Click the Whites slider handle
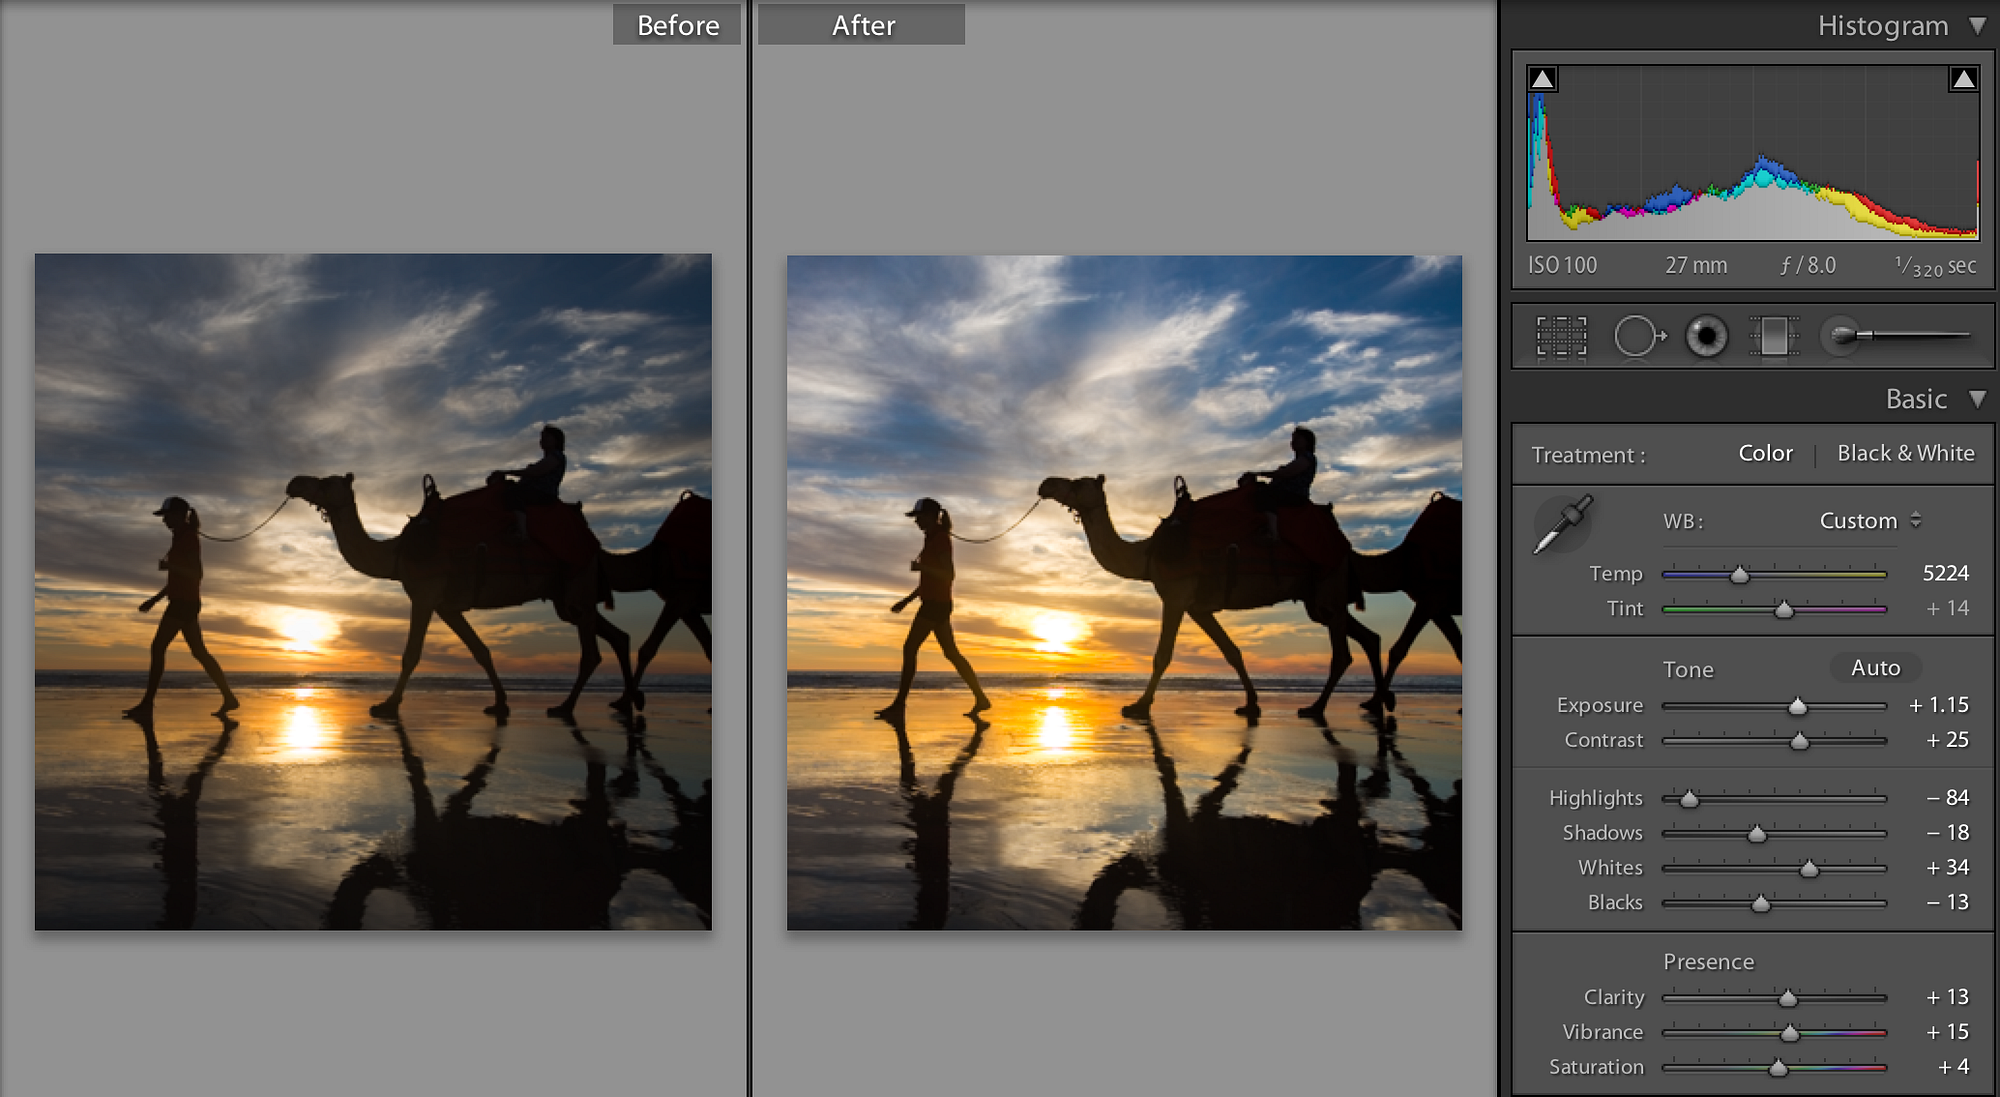Image resolution: width=2000 pixels, height=1097 pixels. coord(1809,869)
